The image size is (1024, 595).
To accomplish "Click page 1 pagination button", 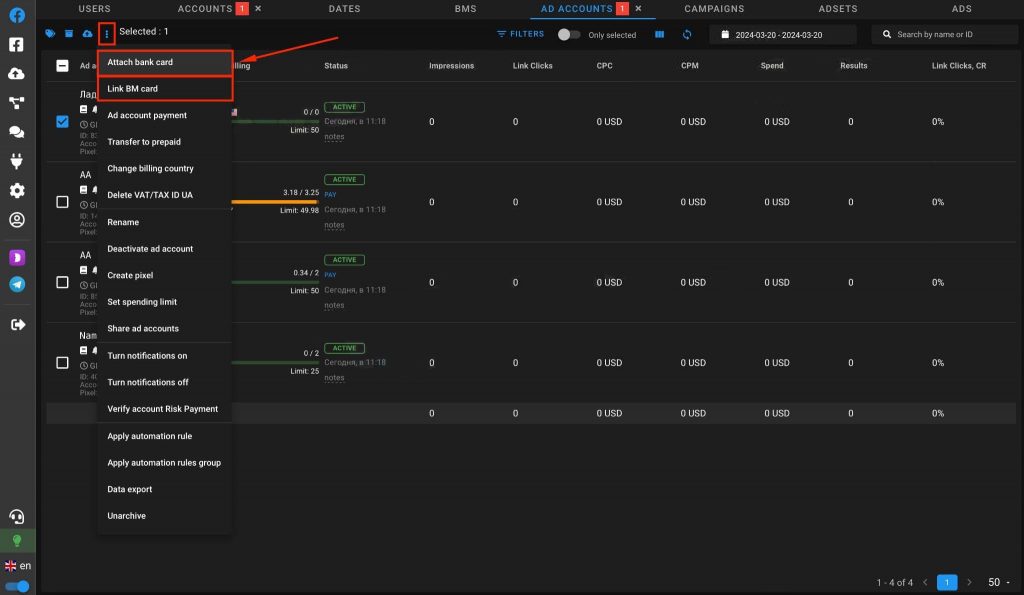I will pos(947,582).
